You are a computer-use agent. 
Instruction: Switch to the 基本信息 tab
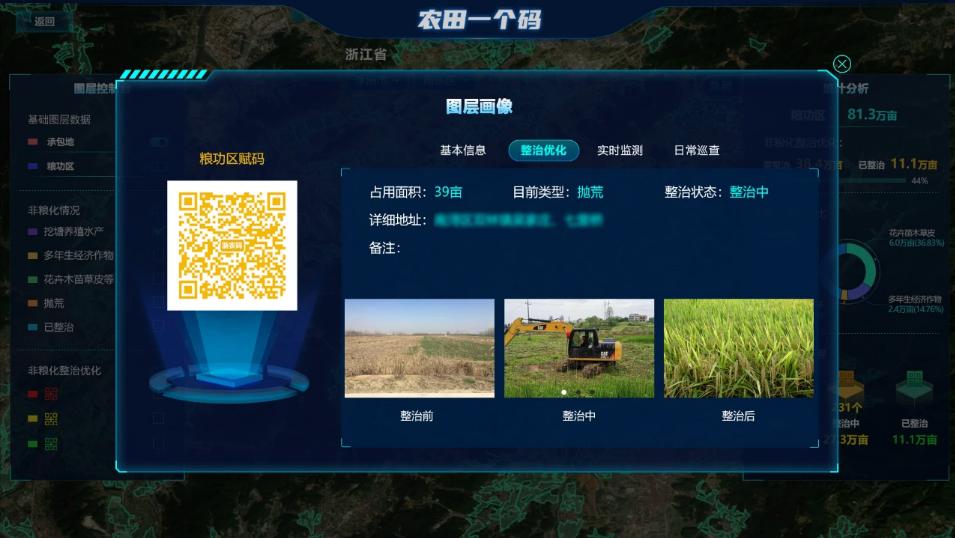tap(462, 150)
